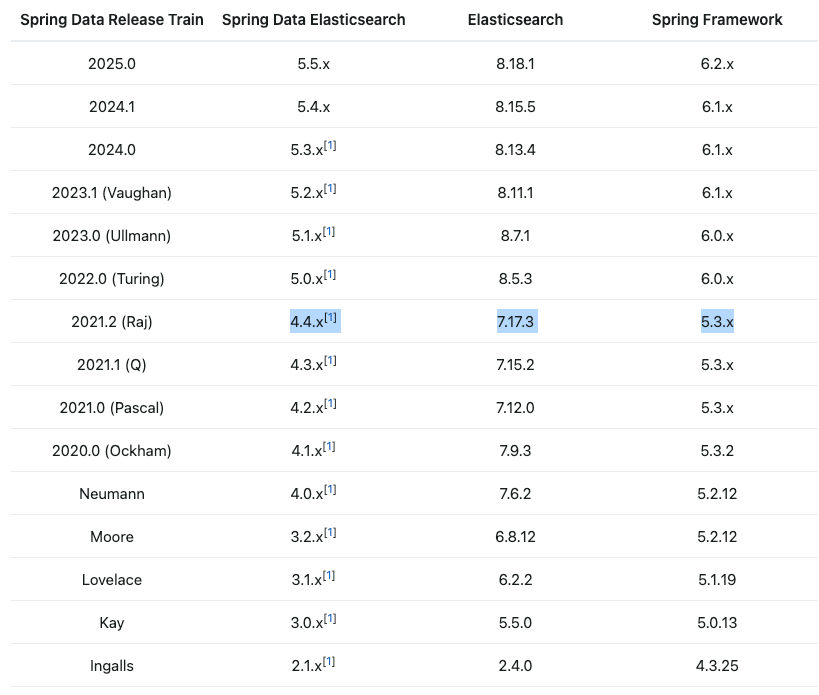Open footnote [1] link beside highlighted 4.4.x
The image size is (819, 695).
pos(331,317)
